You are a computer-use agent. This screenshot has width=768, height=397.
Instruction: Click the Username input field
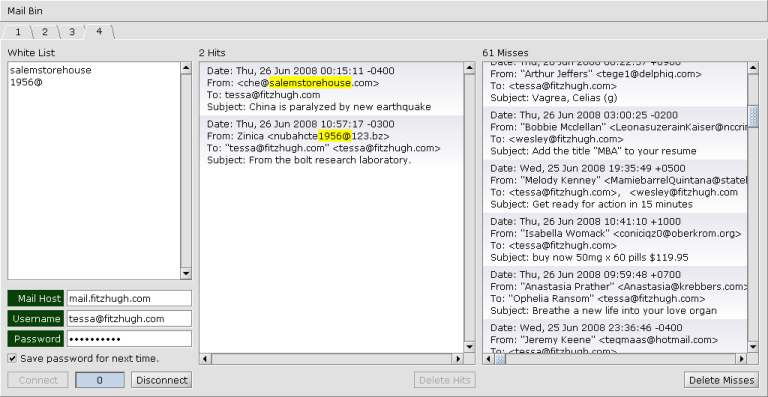pos(129,319)
